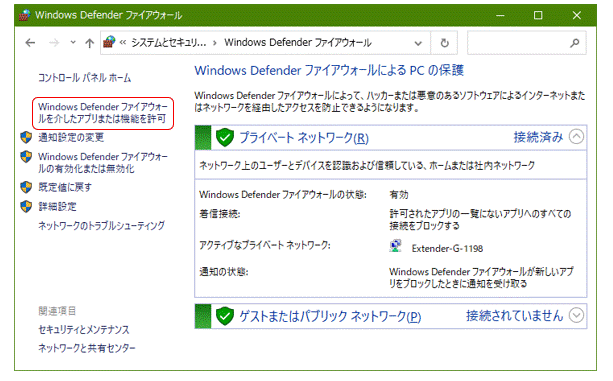613x381 pixels.
Task: Click Windows Defender ファイアウォール breadcrumb in address bar
Action: 298,42
